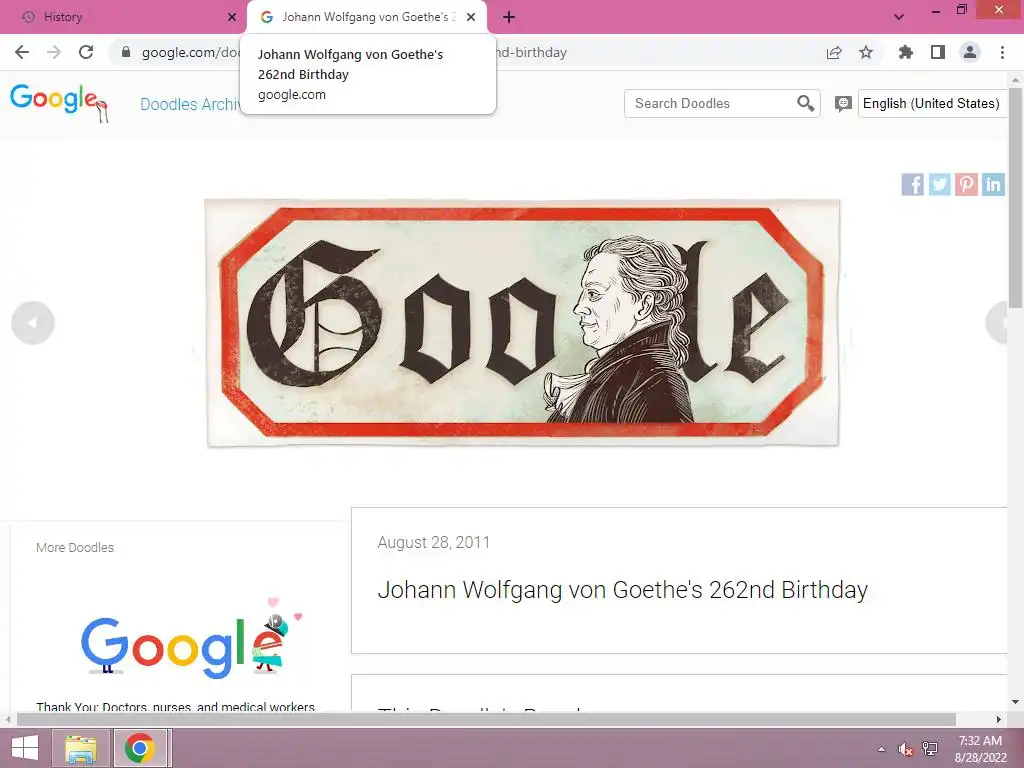Click the More Doodles label

point(75,547)
